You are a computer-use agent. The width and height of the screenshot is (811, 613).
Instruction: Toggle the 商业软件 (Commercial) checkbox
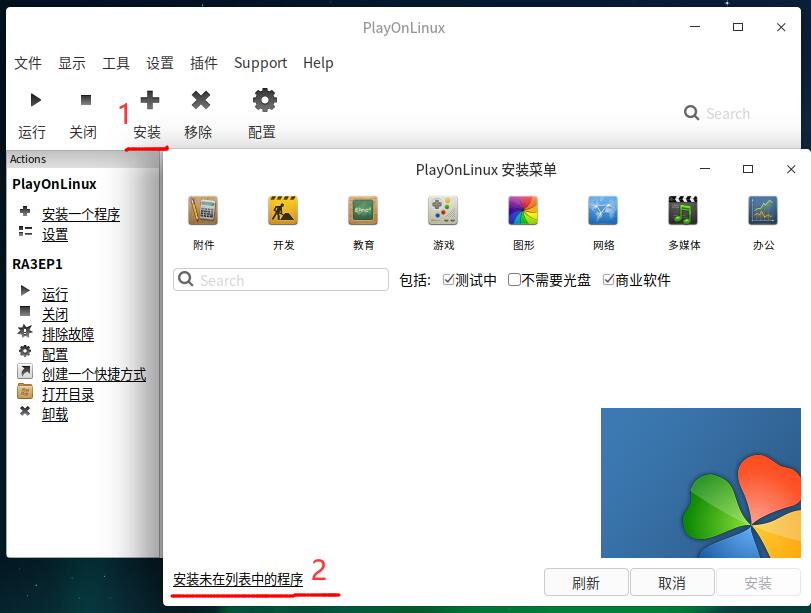click(609, 280)
